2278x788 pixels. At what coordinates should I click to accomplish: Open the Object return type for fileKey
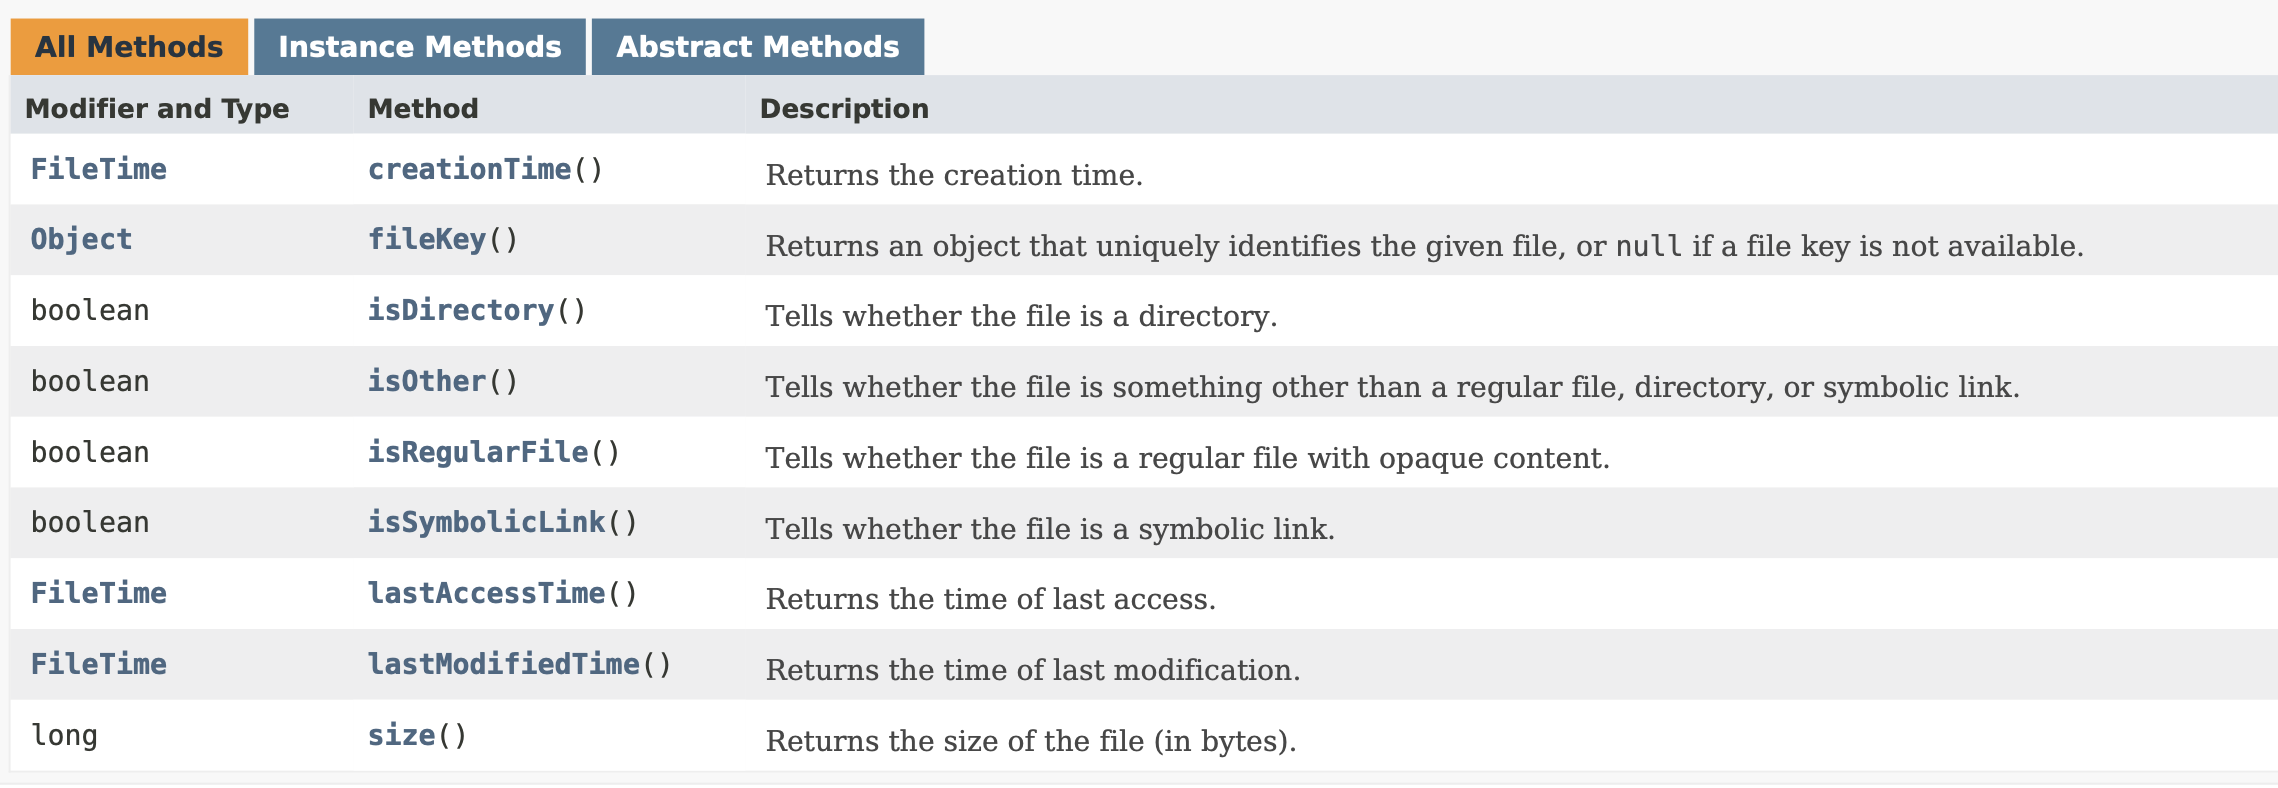[79, 240]
